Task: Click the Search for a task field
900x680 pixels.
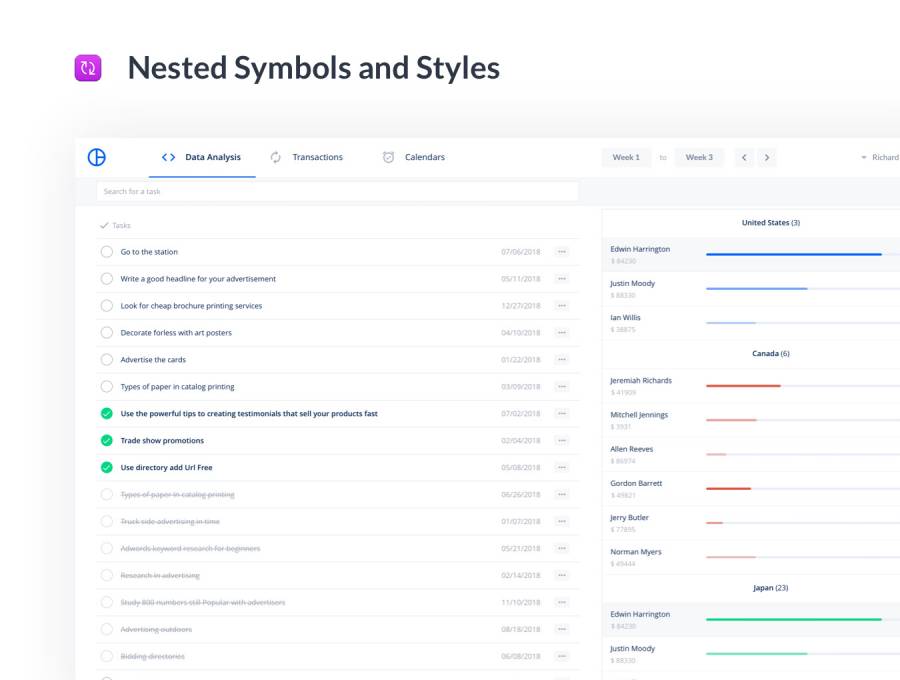Action: click(337, 191)
